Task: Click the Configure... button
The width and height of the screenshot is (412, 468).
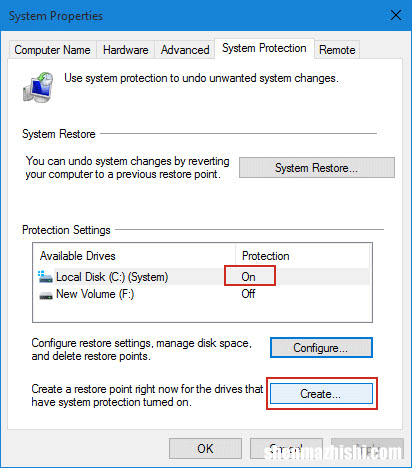Action: [321, 348]
